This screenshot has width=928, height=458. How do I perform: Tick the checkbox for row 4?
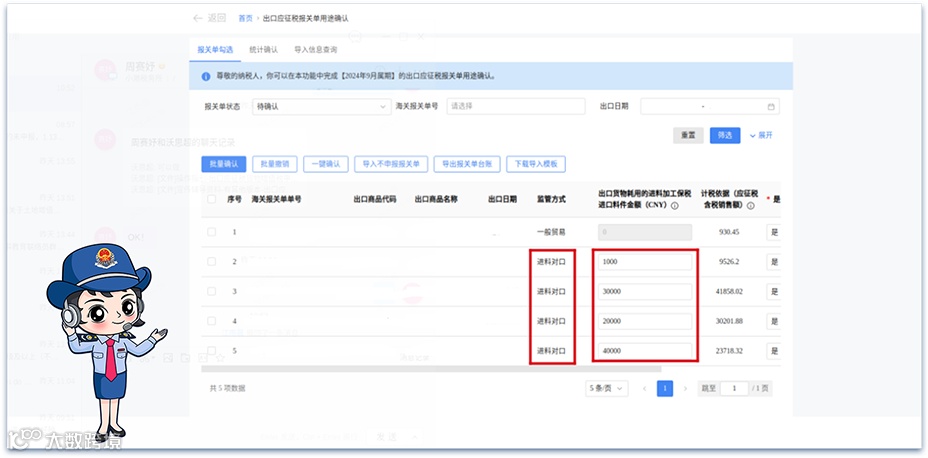[211, 321]
